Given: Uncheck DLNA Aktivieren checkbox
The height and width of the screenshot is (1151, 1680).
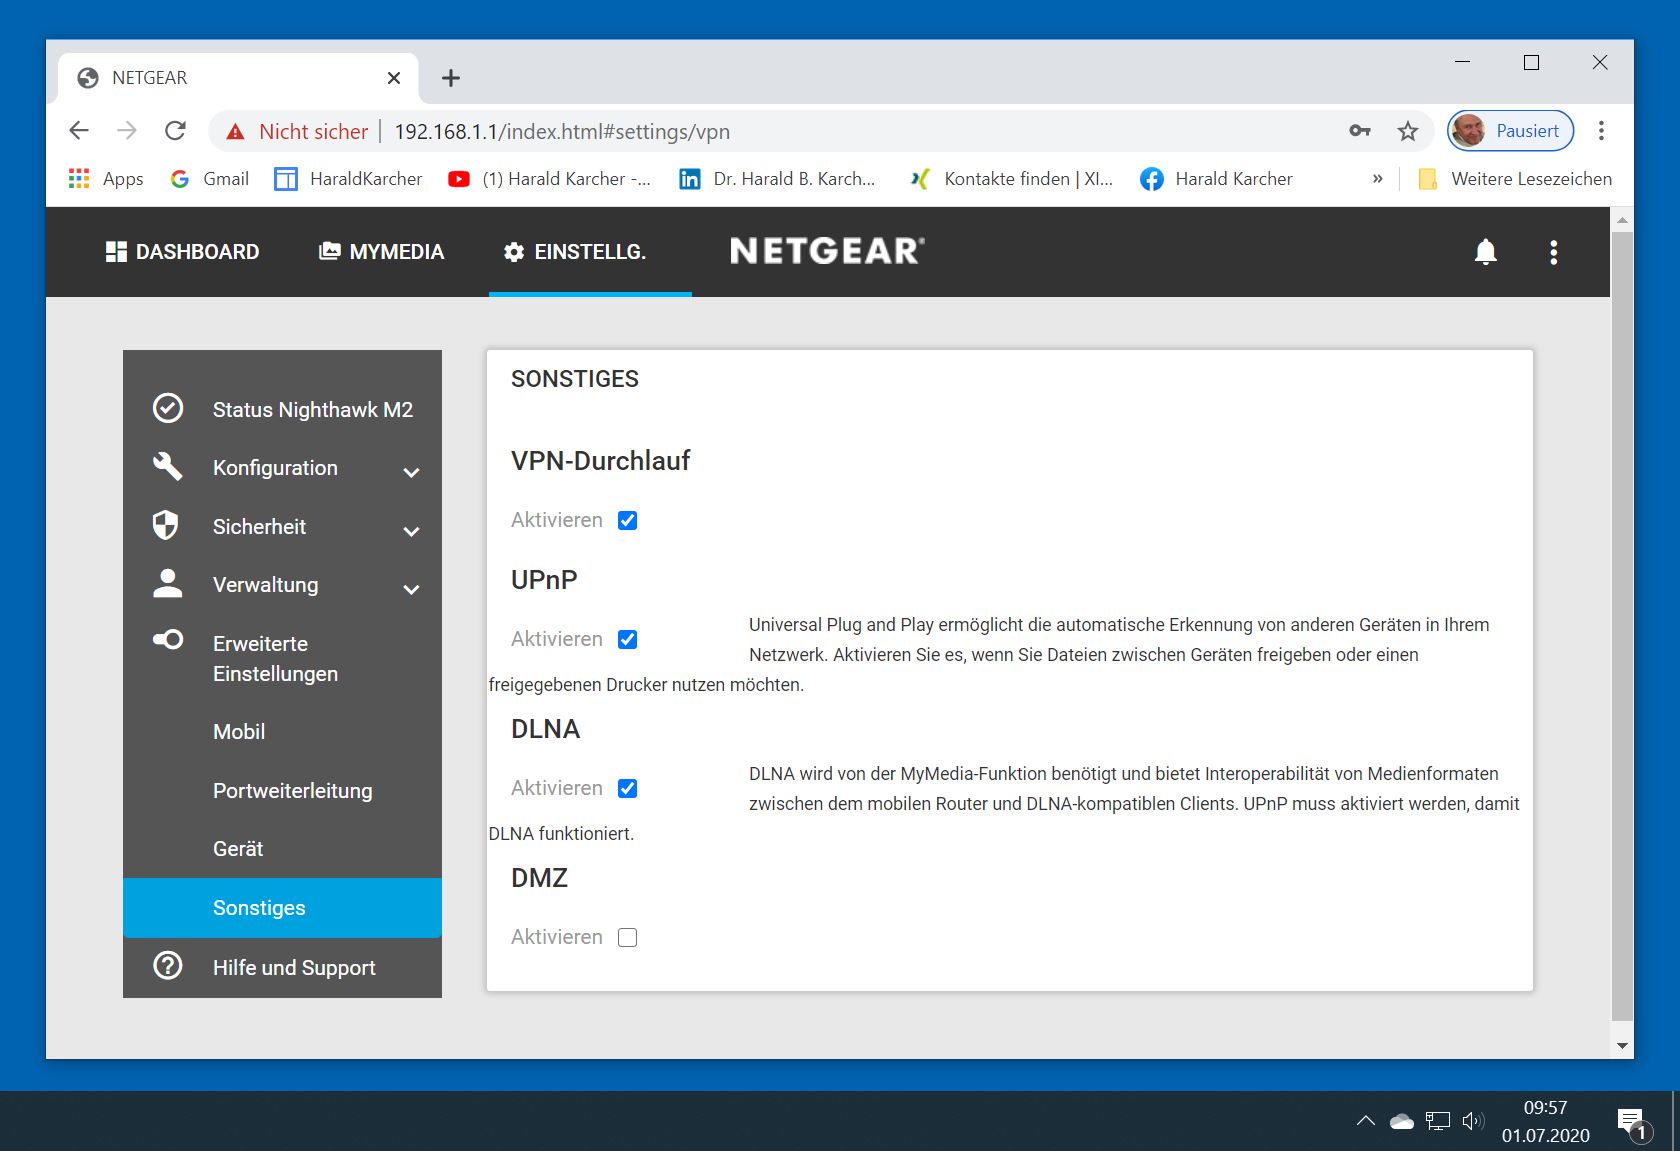Looking at the screenshot, I should pos(627,788).
